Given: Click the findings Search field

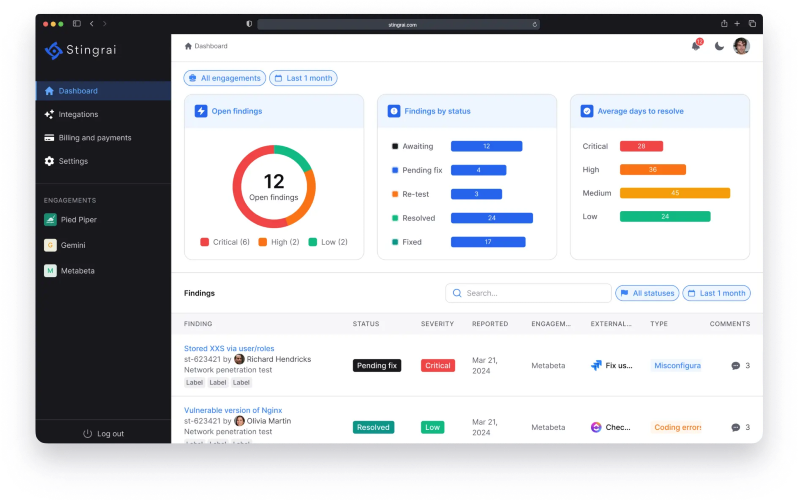Looking at the screenshot, I should (528, 293).
